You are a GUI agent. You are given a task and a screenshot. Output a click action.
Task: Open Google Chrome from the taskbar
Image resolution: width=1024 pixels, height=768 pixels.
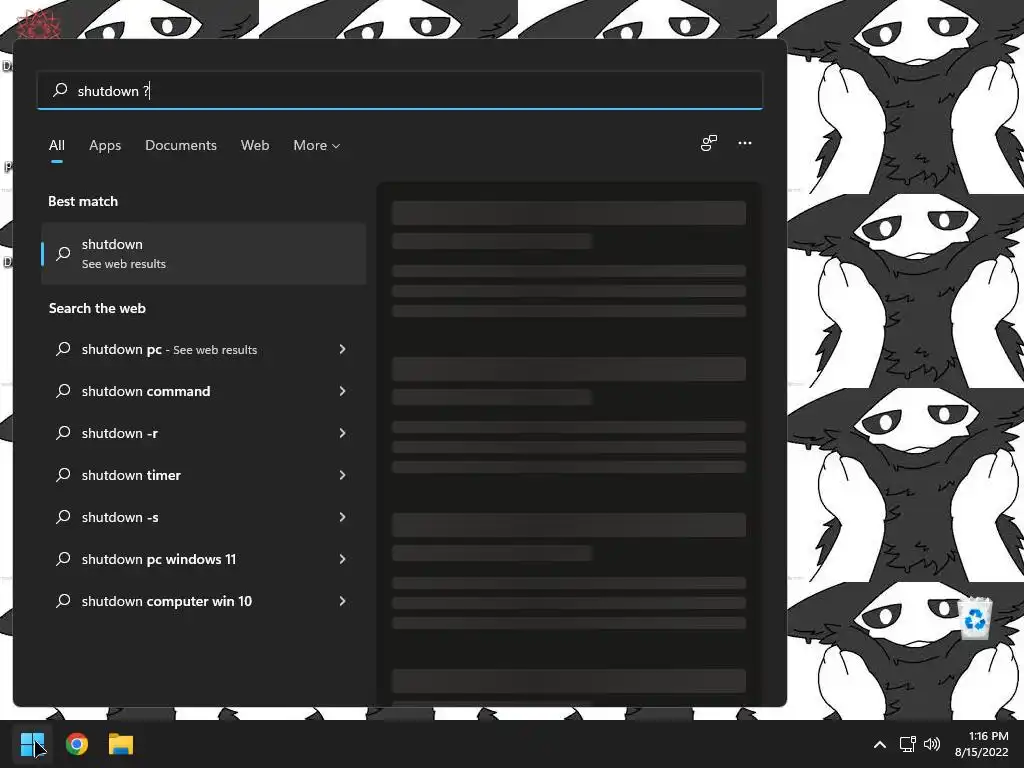(77, 744)
